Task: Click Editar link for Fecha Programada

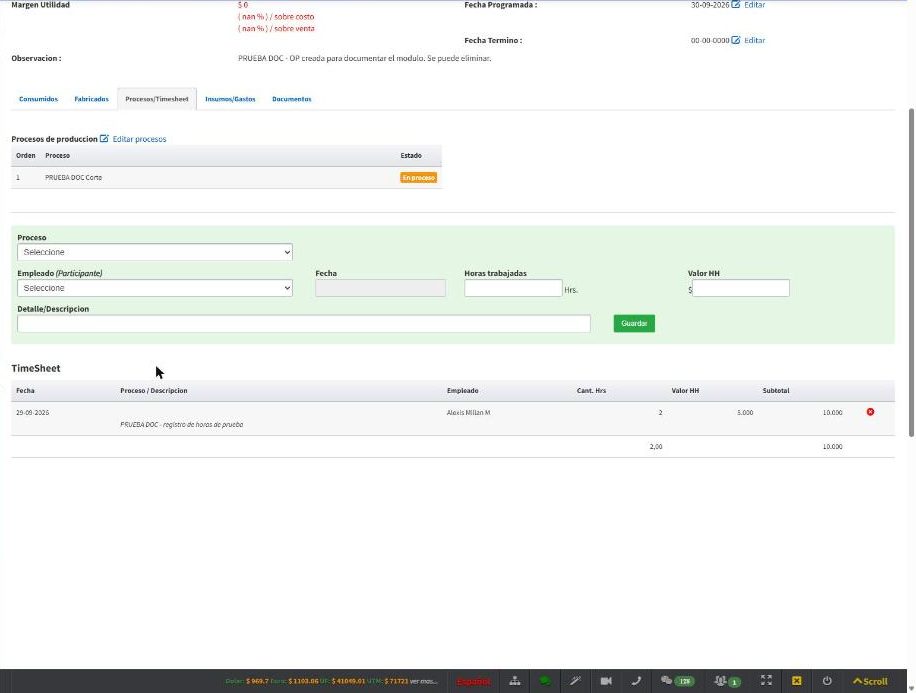Action: tap(754, 5)
